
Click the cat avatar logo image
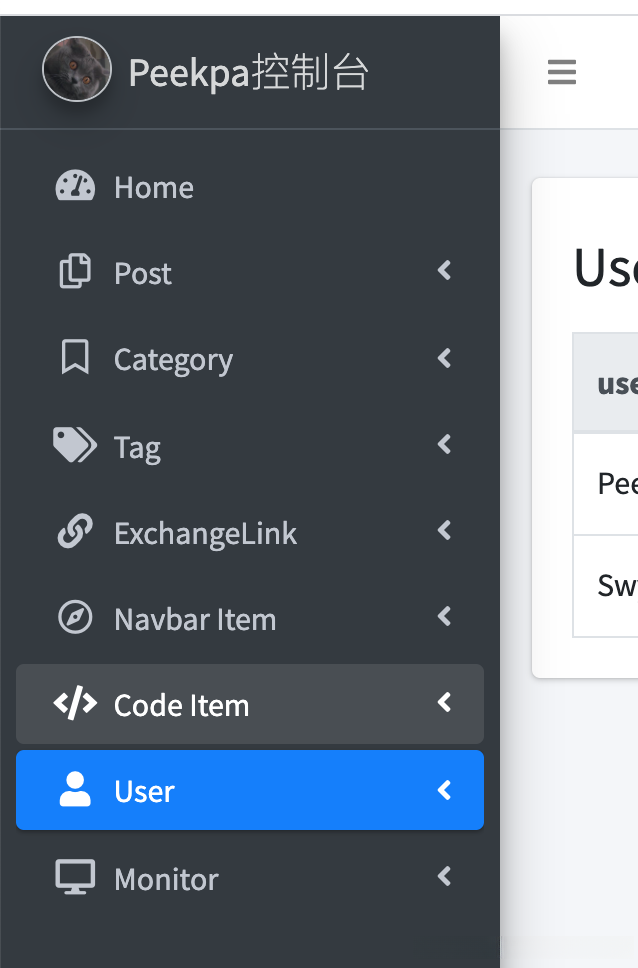point(77,70)
